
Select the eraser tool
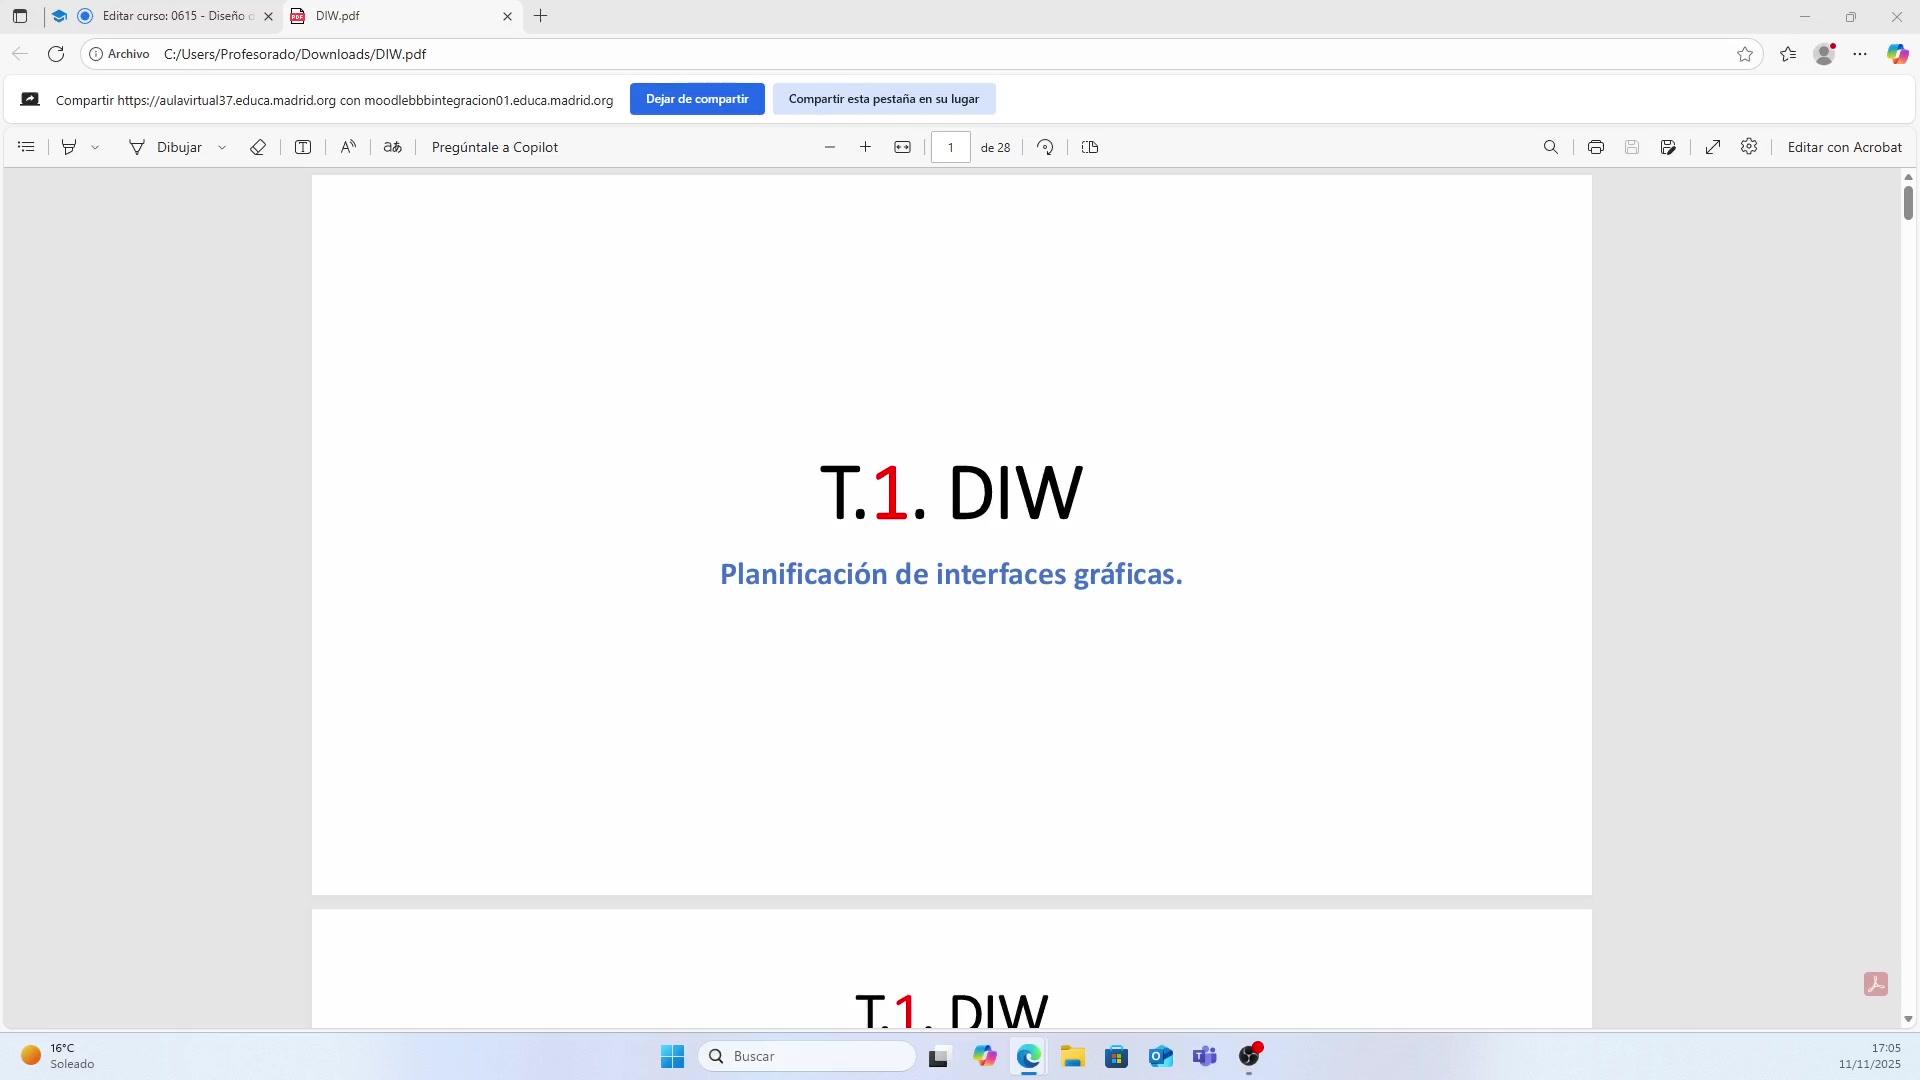point(257,147)
